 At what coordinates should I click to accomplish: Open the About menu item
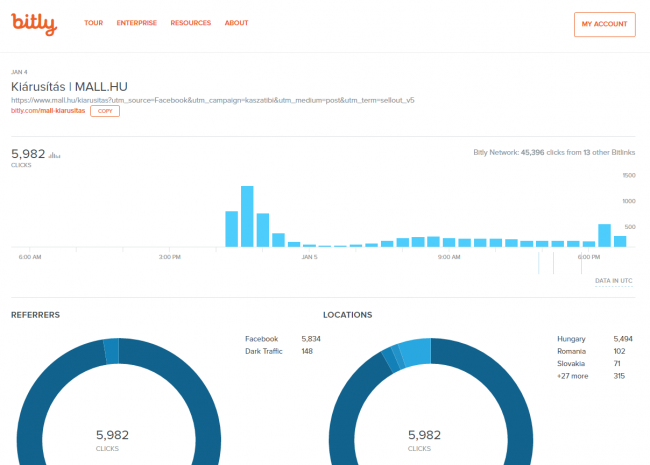(236, 23)
